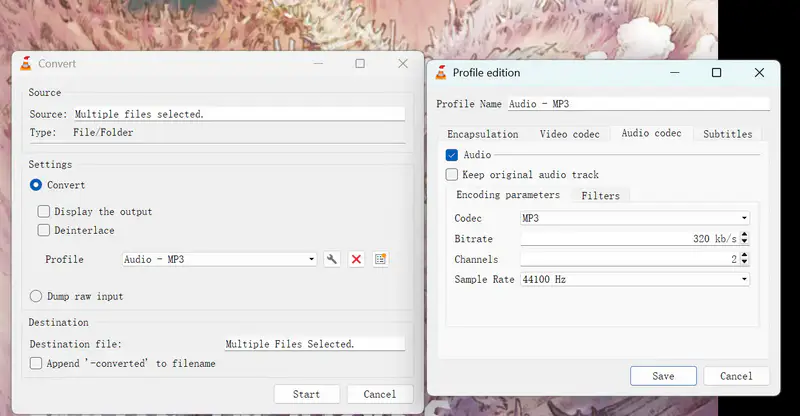The width and height of the screenshot is (800, 416).
Task: Click Start in the Convert window
Action: [307, 394]
